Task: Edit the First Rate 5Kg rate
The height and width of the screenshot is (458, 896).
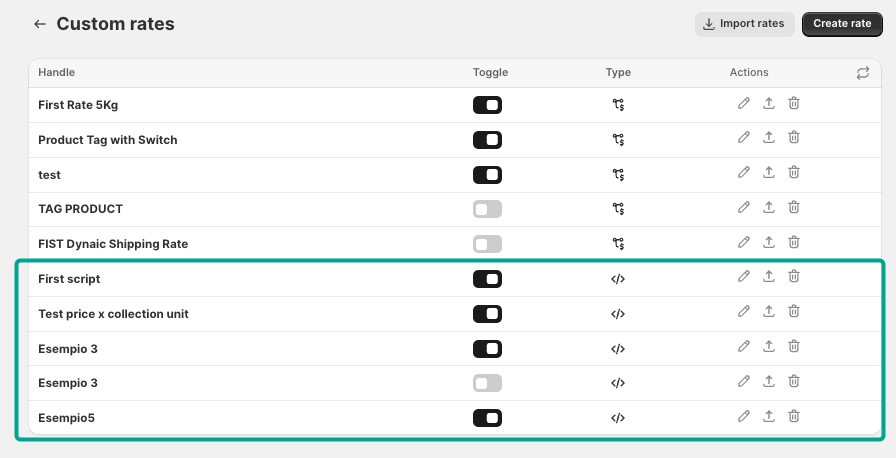Action: [x=743, y=104]
